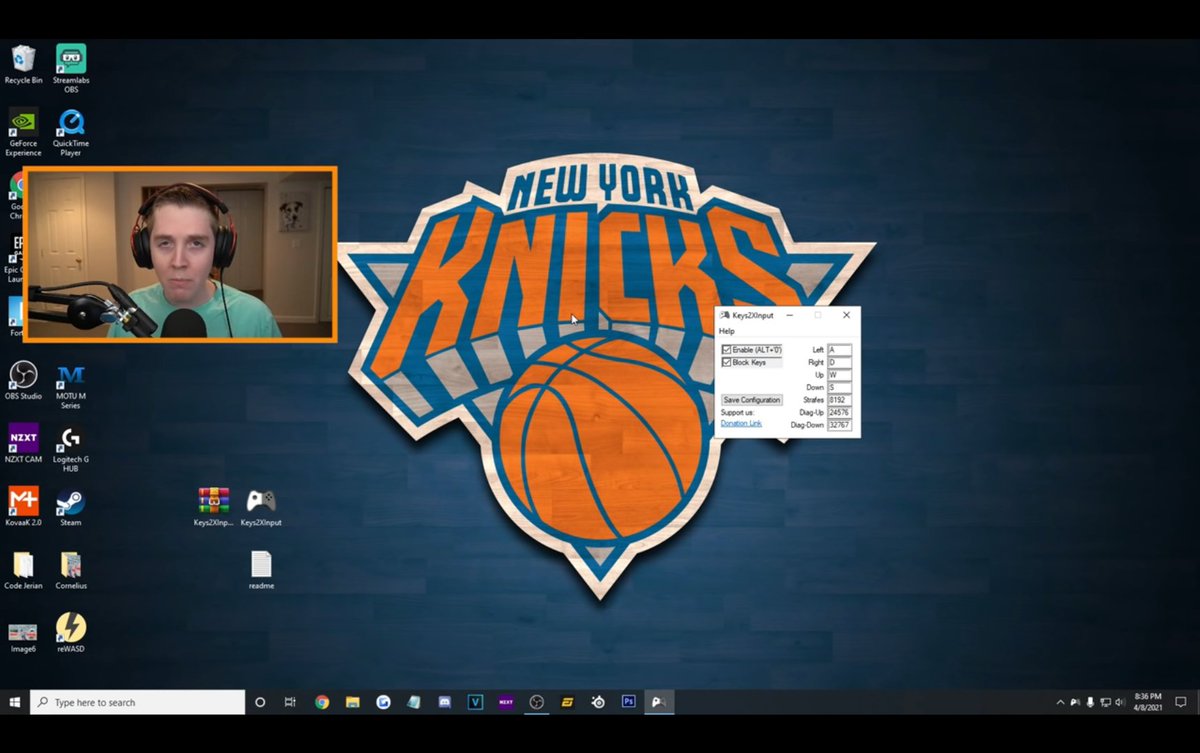Image resolution: width=1200 pixels, height=753 pixels.
Task: Open the Donation Link hyperlink
Action: tap(741, 424)
